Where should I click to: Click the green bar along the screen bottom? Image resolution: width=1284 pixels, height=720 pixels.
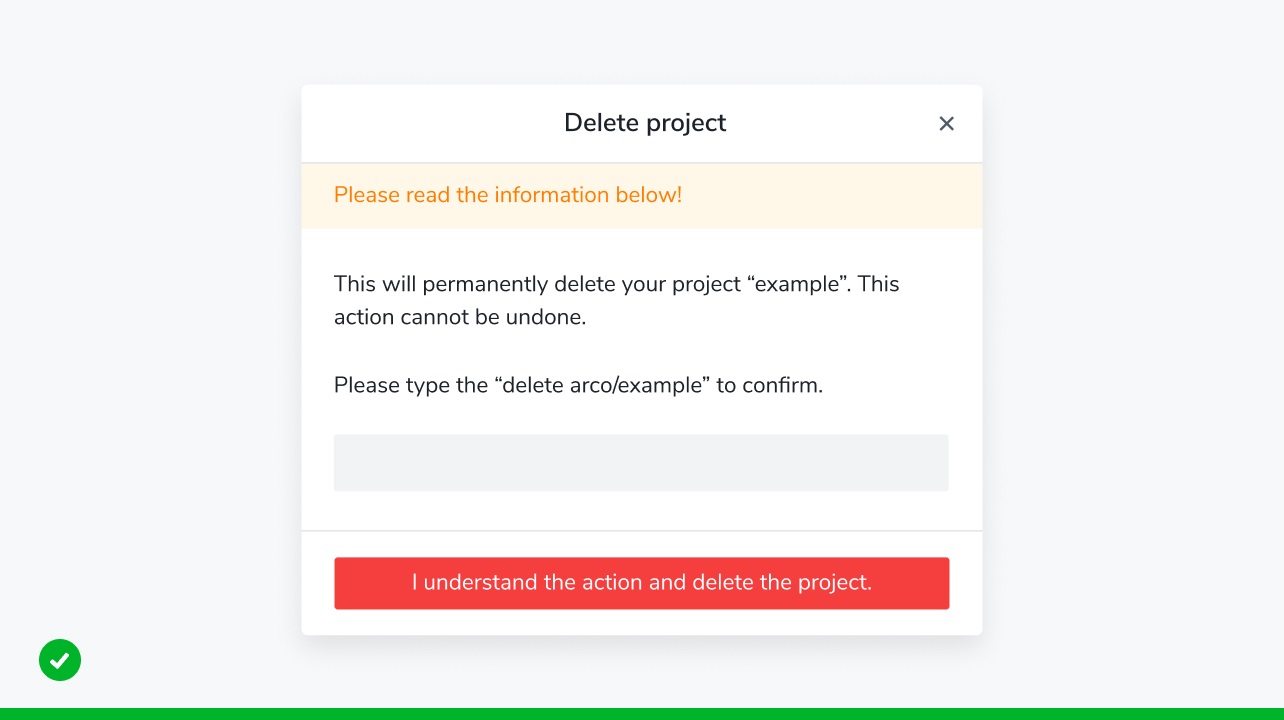pos(642,714)
